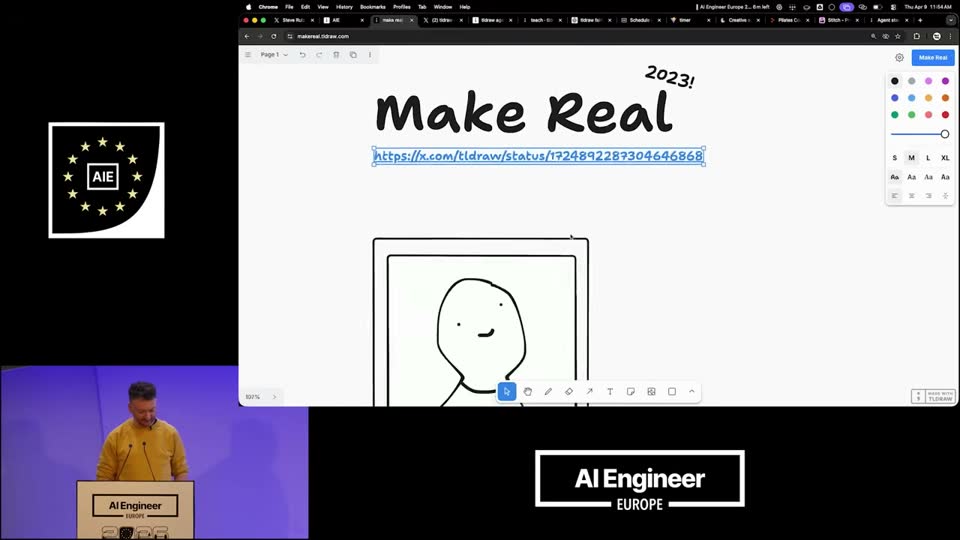Pick the orange color swatch
The height and width of the screenshot is (540, 960).
pyautogui.click(x=945, y=98)
